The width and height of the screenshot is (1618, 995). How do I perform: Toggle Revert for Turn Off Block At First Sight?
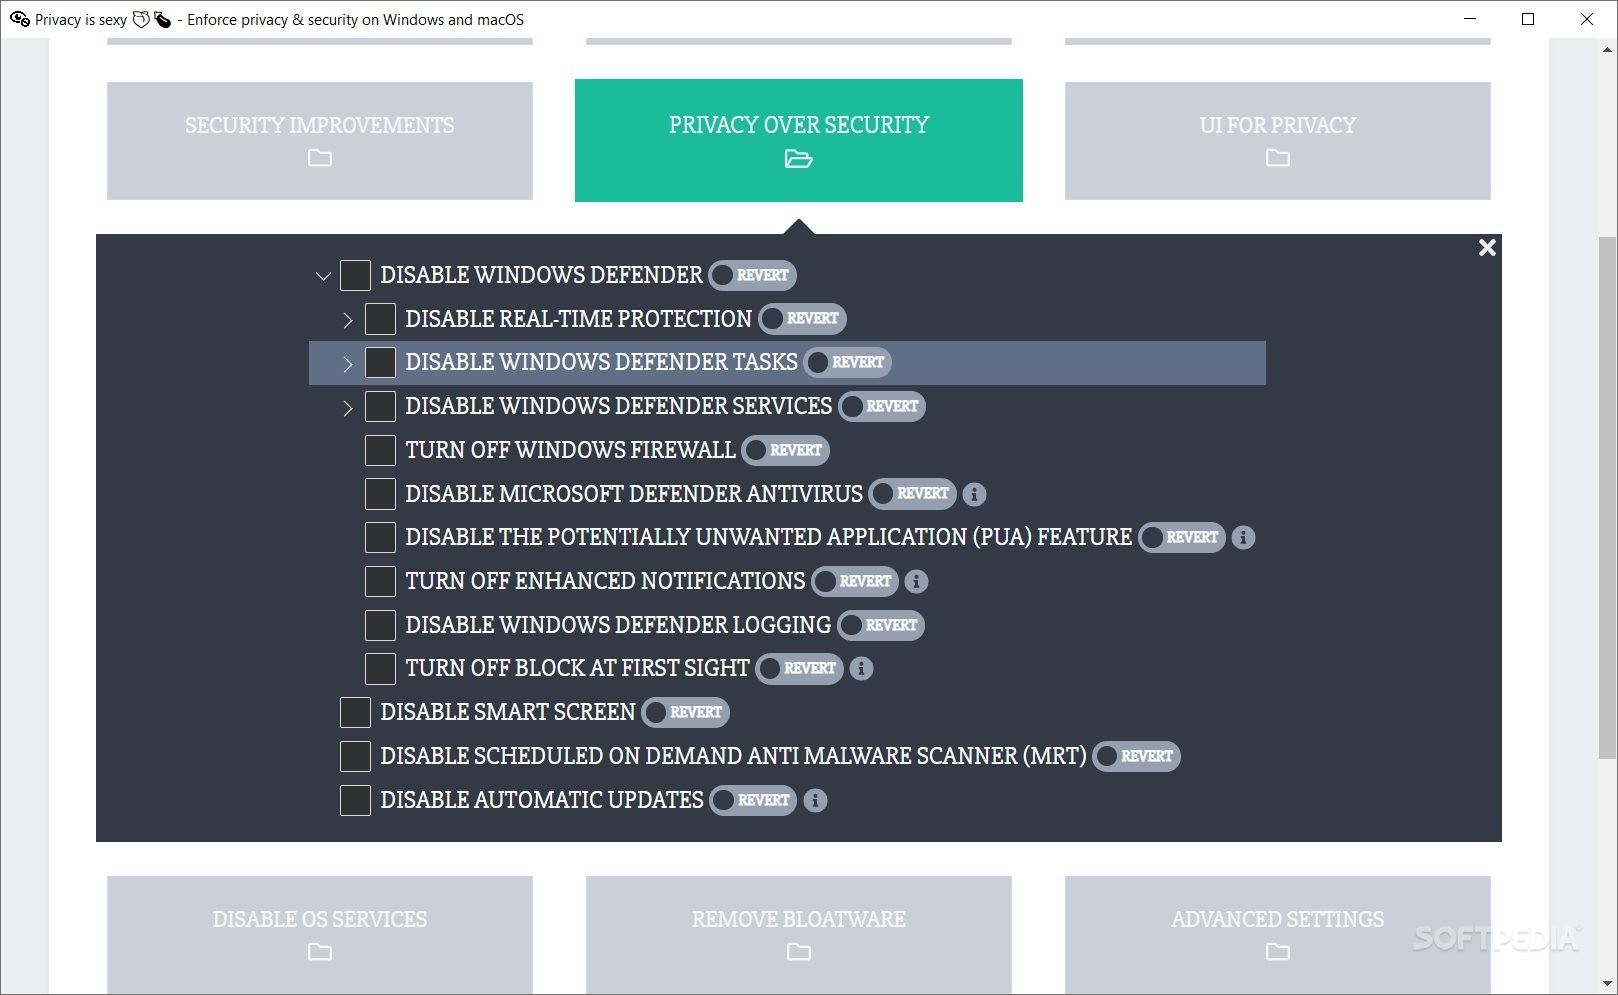point(799,668)
